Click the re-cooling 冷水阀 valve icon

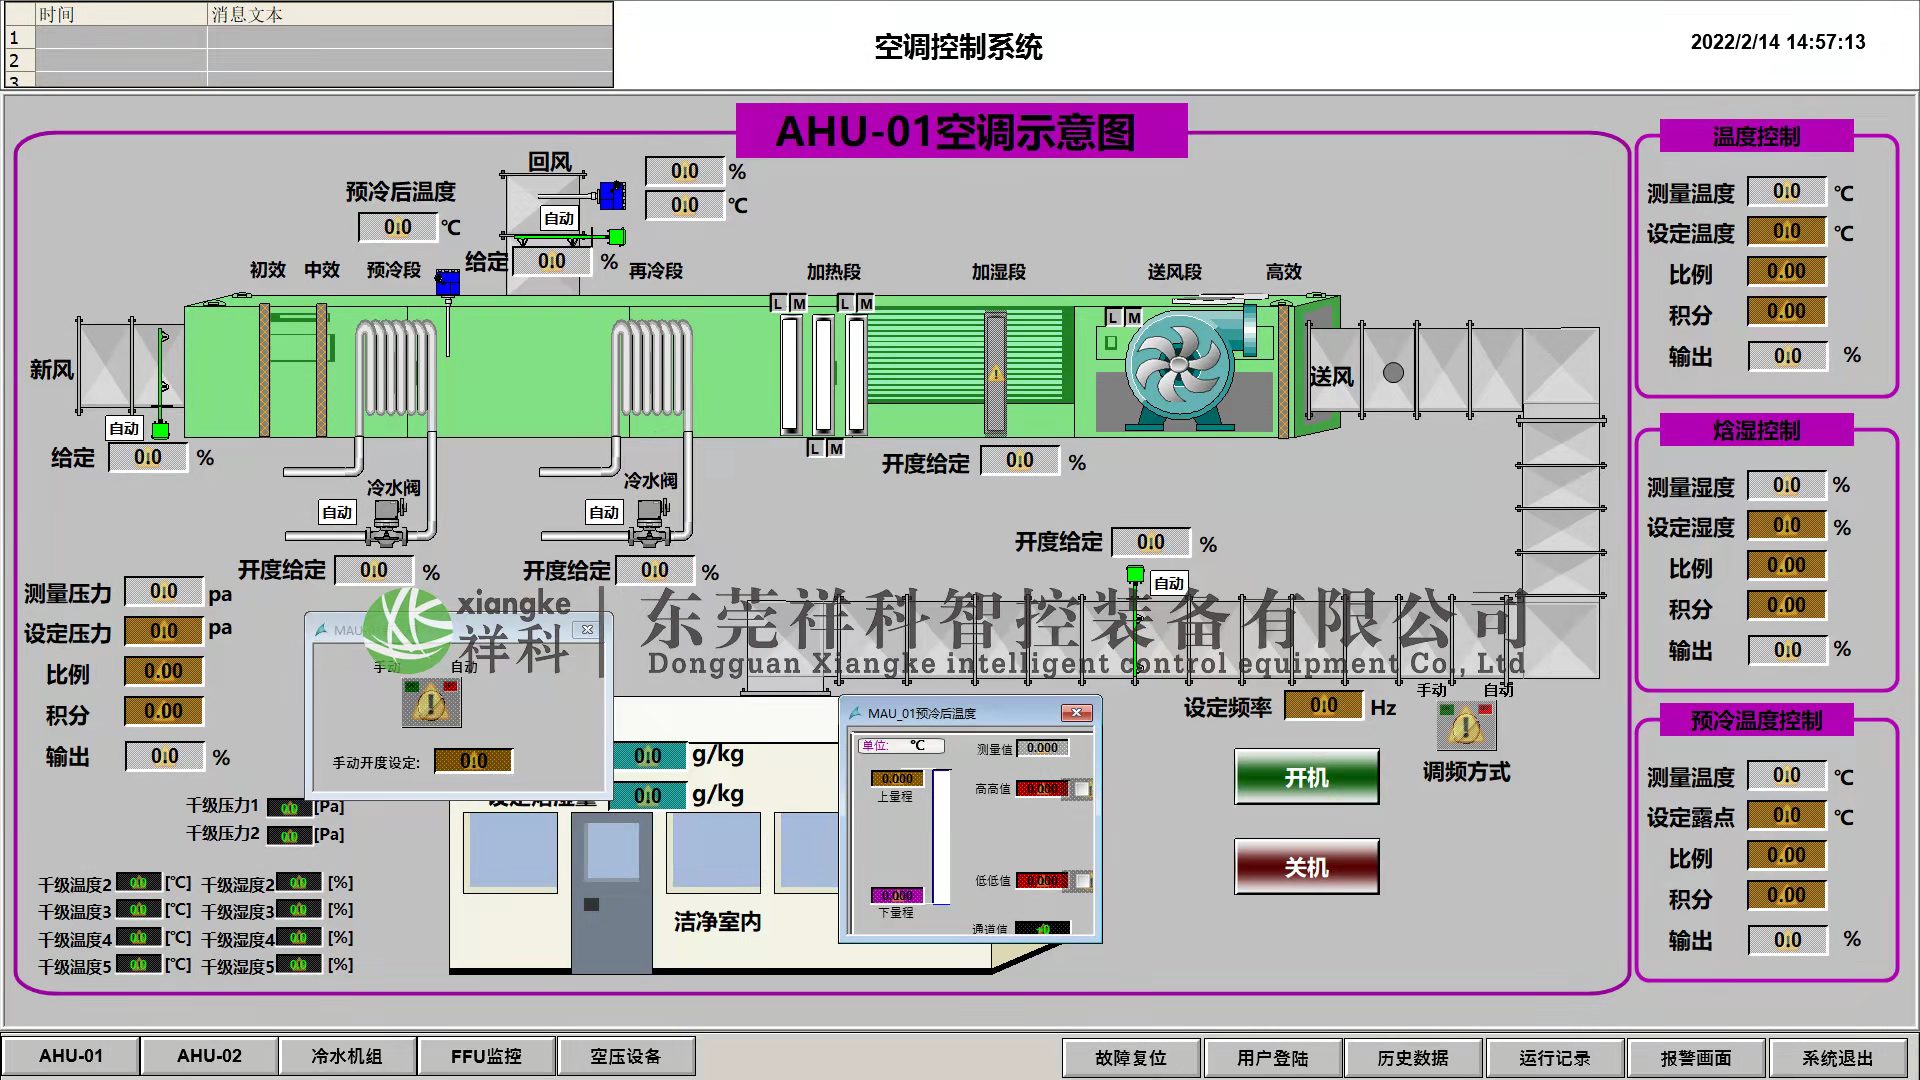[651, 523]
